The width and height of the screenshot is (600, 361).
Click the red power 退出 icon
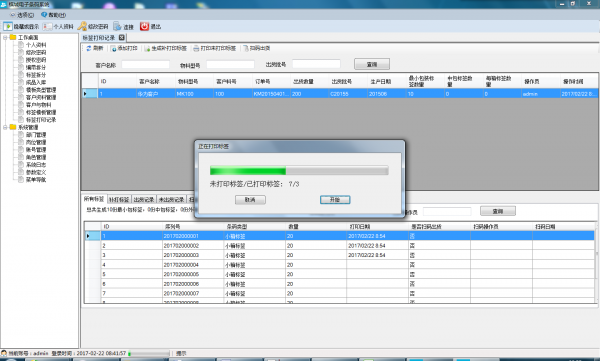pos(144,26)
